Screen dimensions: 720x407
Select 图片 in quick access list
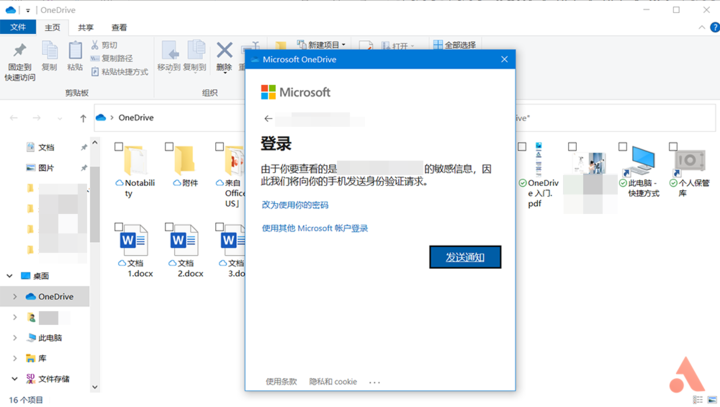point(46,168)
